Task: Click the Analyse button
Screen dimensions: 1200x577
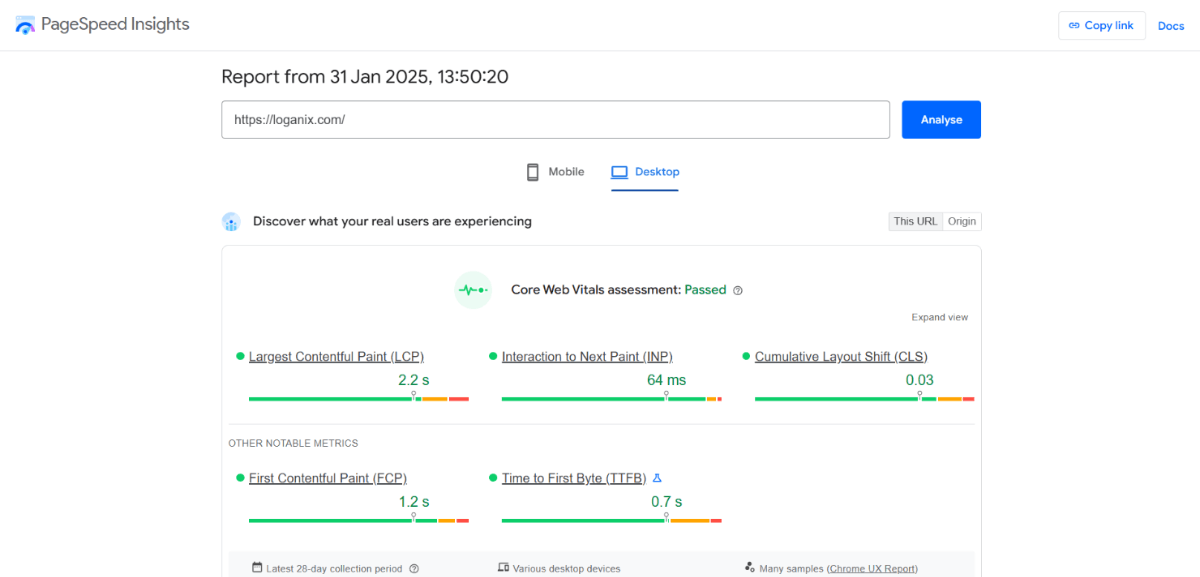Action: point(941,119)
